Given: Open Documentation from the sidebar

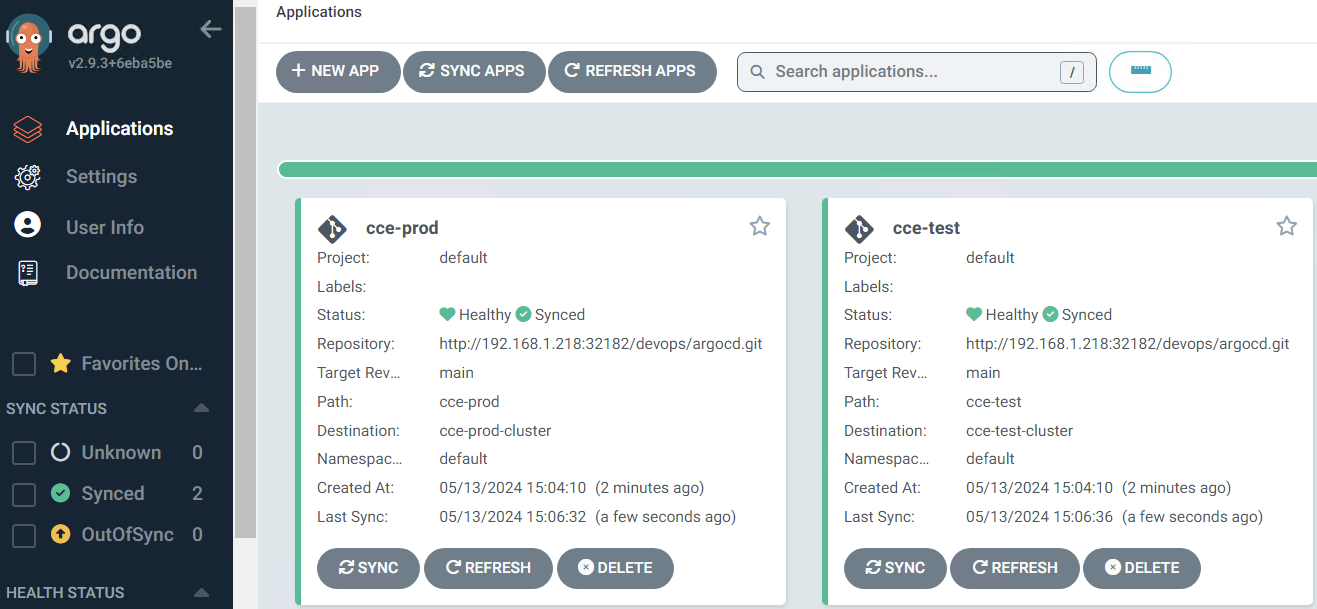Looking at the screenshot, I should click(131, 273).
